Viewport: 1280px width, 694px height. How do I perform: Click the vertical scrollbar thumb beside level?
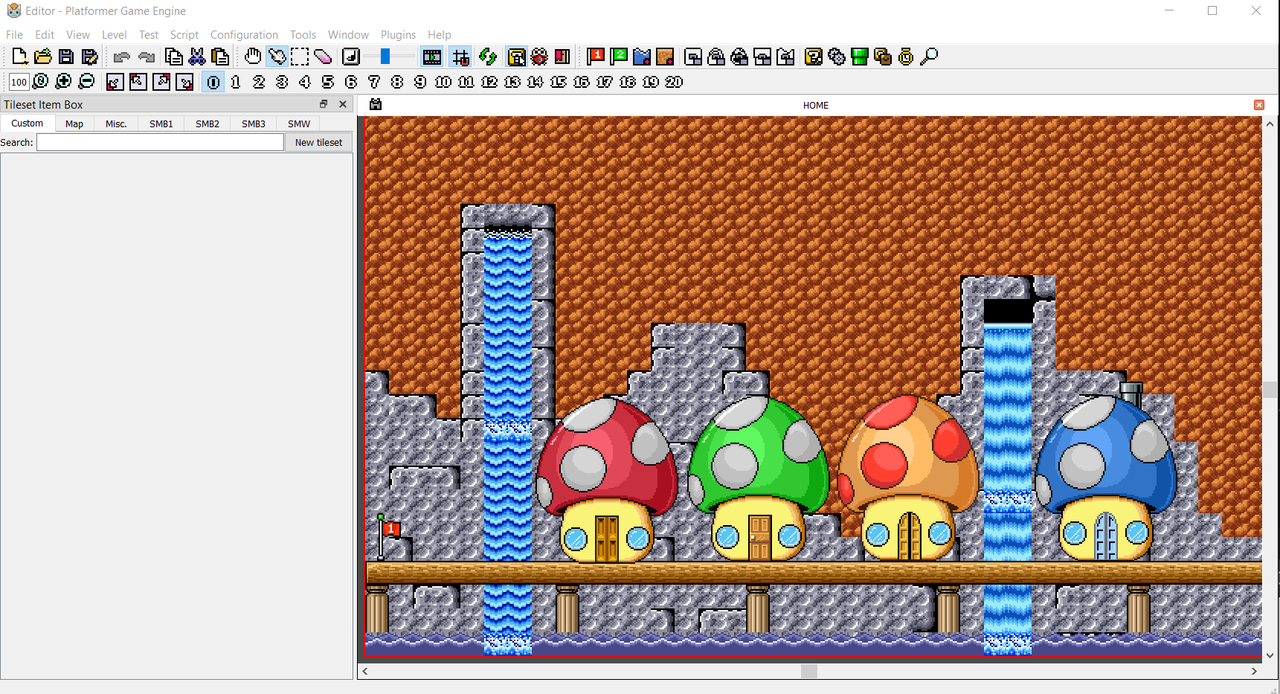[1270, 389]
